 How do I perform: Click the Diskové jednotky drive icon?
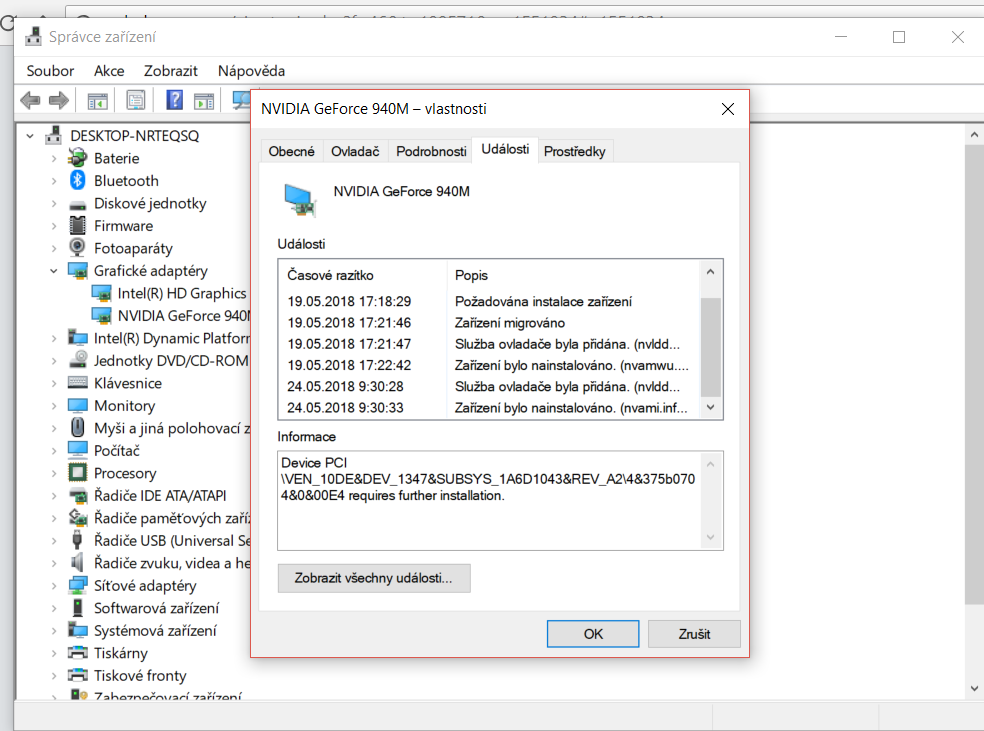click(77, 205)
